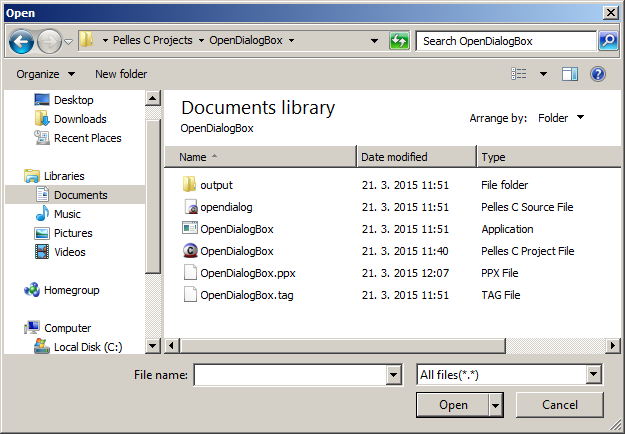The width and height of the screenshot is (625, 434).
Task: Sort by Date modified column header
Action: 417,157
